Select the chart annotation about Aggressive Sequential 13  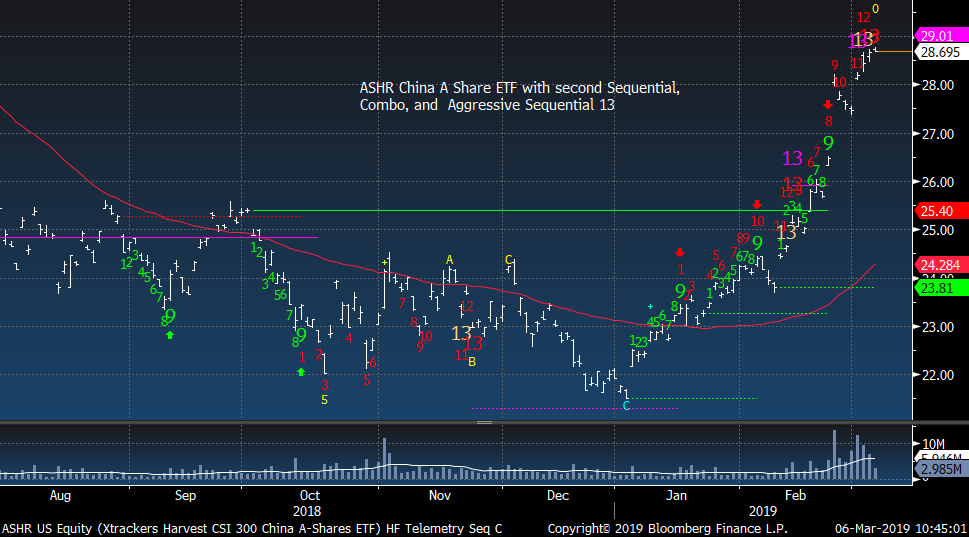coord(520,96)
